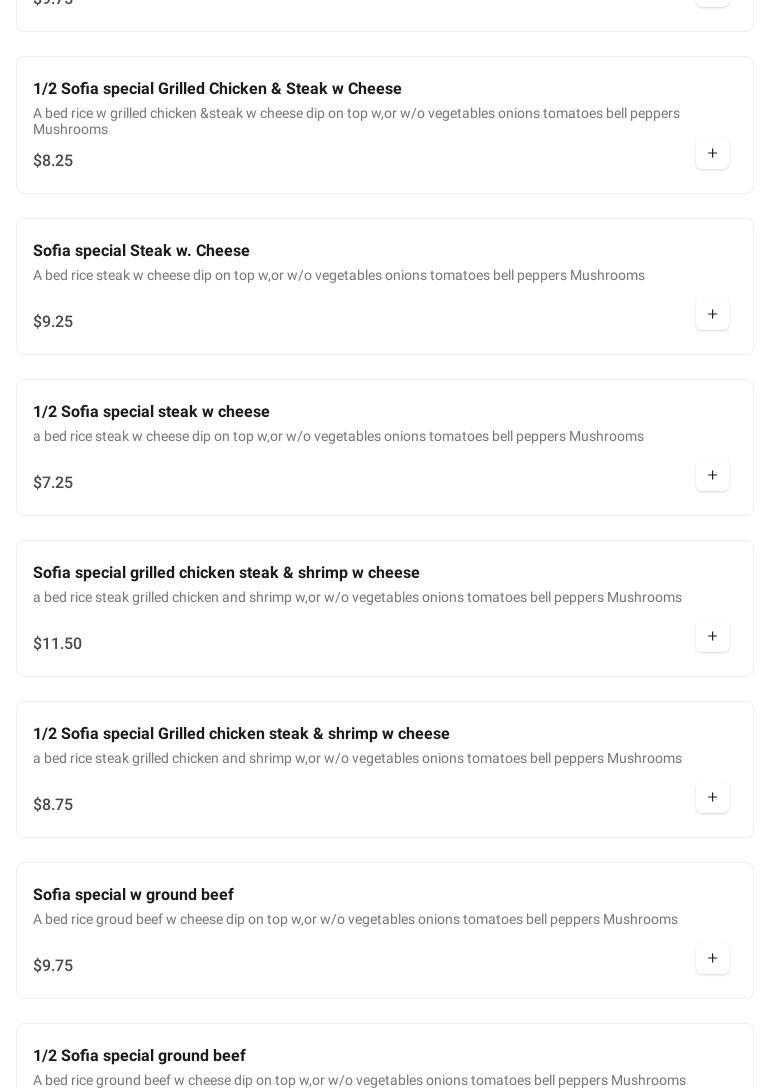This screenshot has height=1088, width=770.
Task: Add the $11.50 Sofia special with shrimp
Action: click(712, 637)
